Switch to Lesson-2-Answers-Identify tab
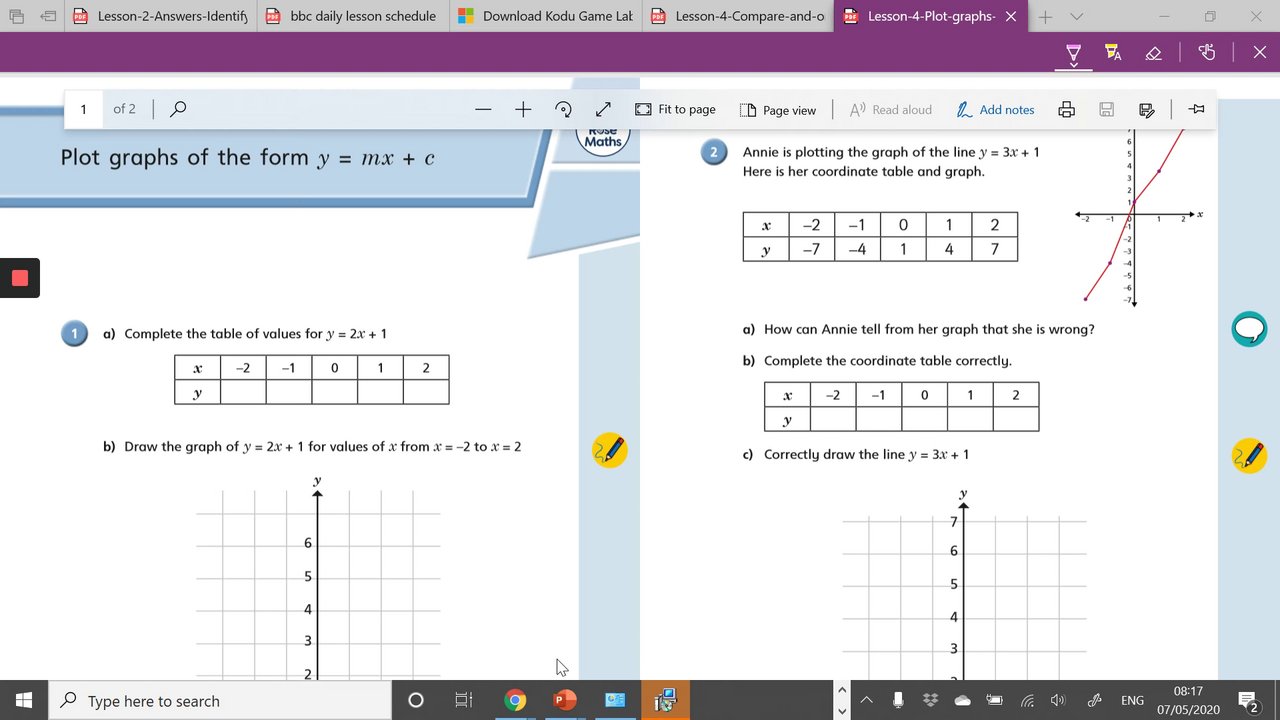This screenshot has width=1280, height=720. coord(160,16)
